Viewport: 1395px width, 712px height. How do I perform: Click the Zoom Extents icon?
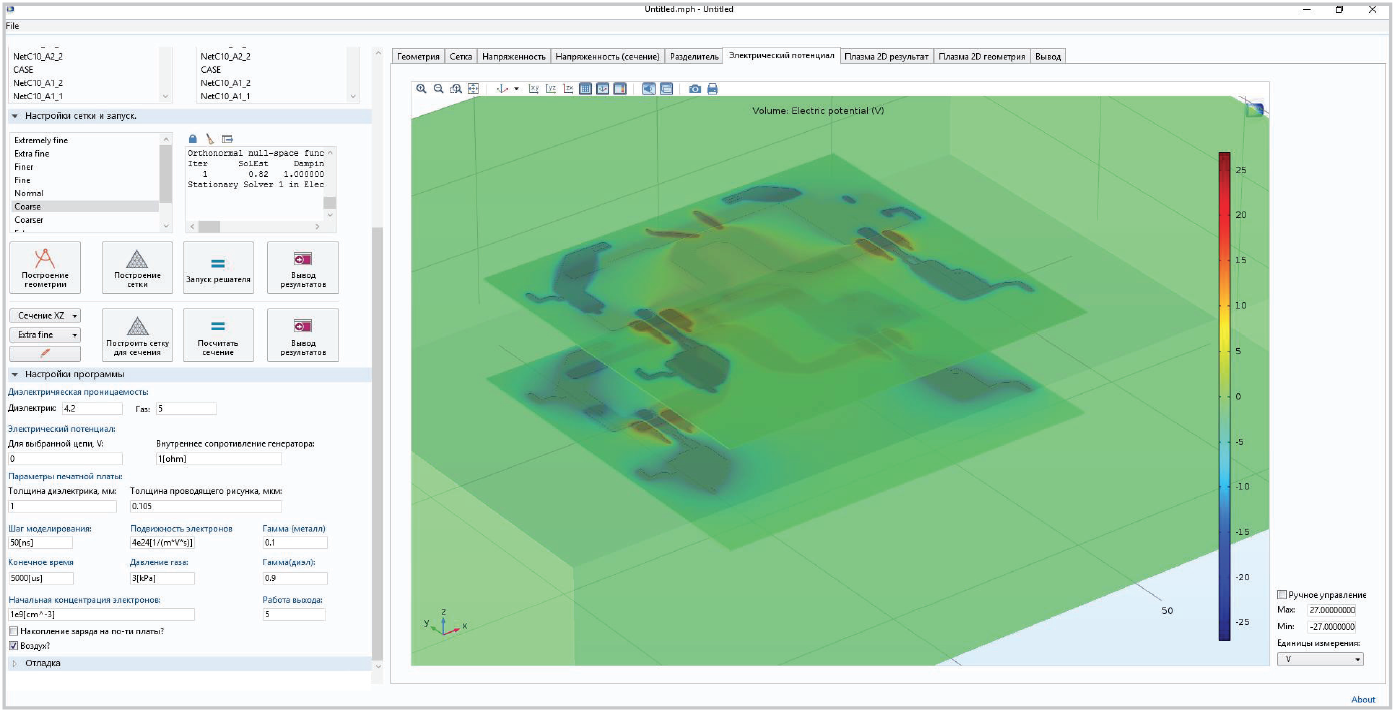[x=473, y=89]
